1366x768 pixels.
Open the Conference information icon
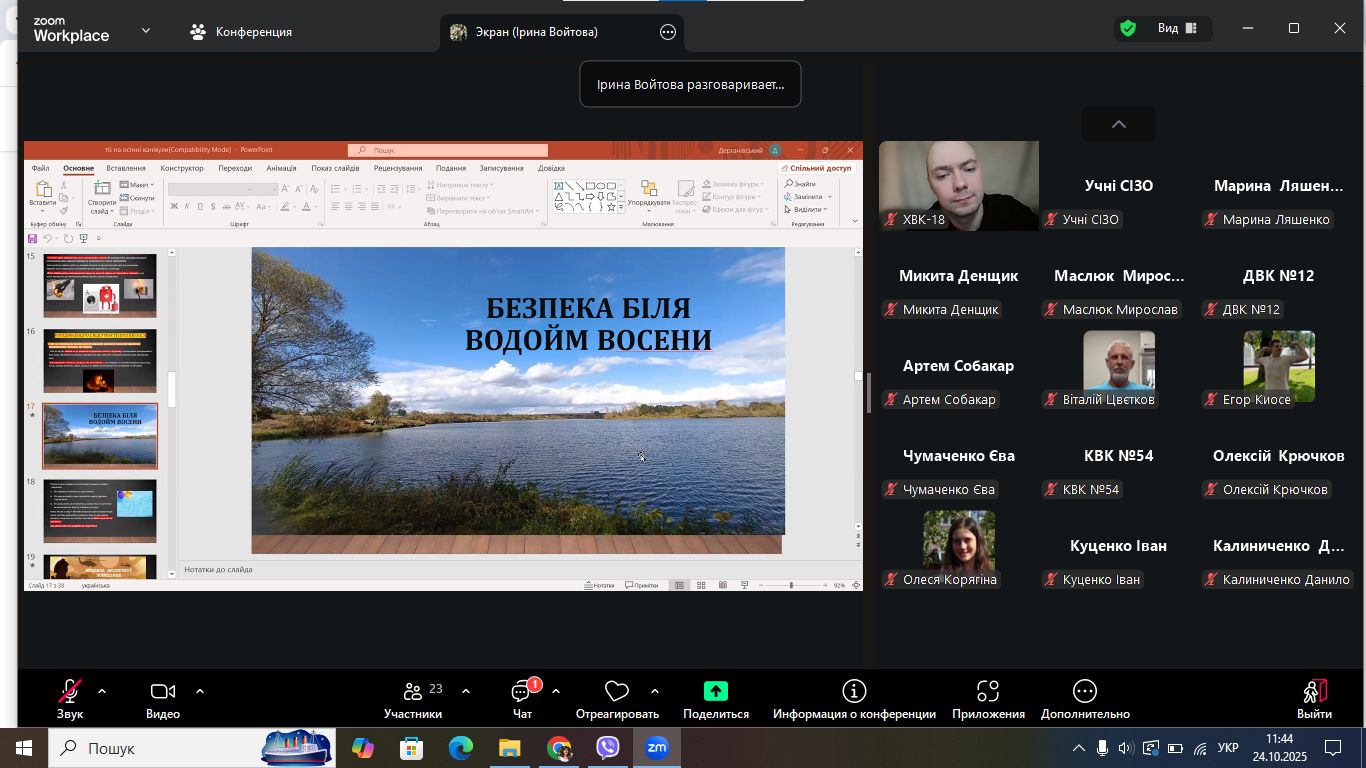tap(854, 691)
